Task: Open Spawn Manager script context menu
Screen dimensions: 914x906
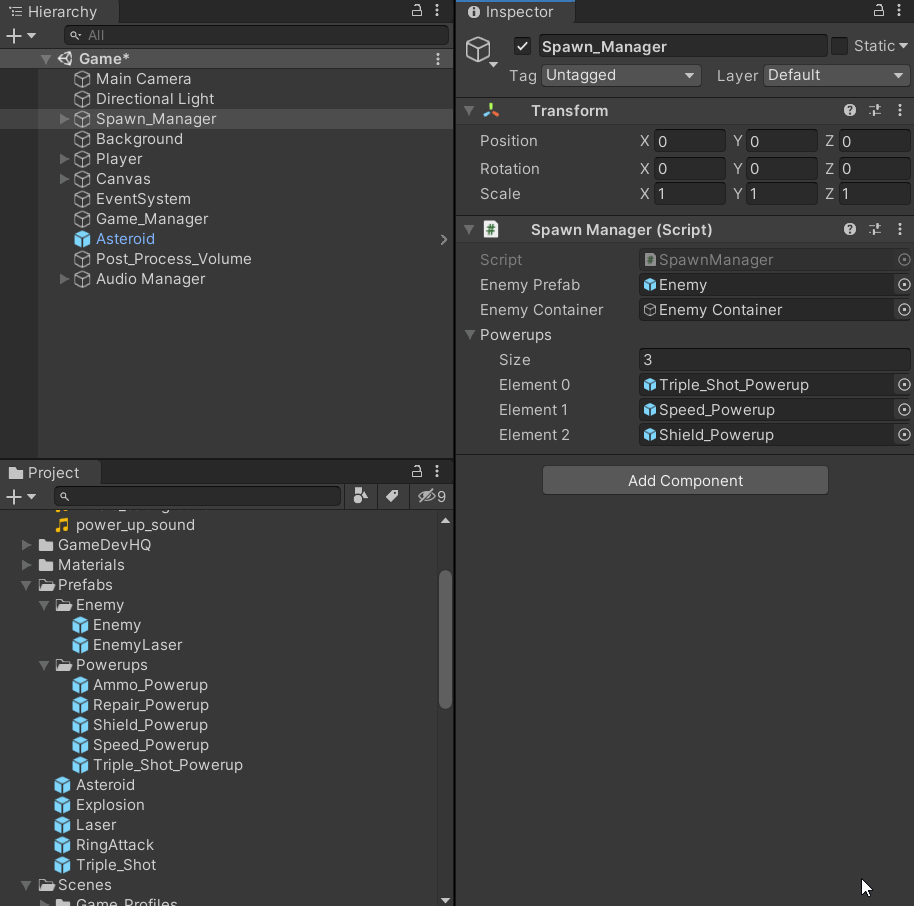Action: (900, 229)
